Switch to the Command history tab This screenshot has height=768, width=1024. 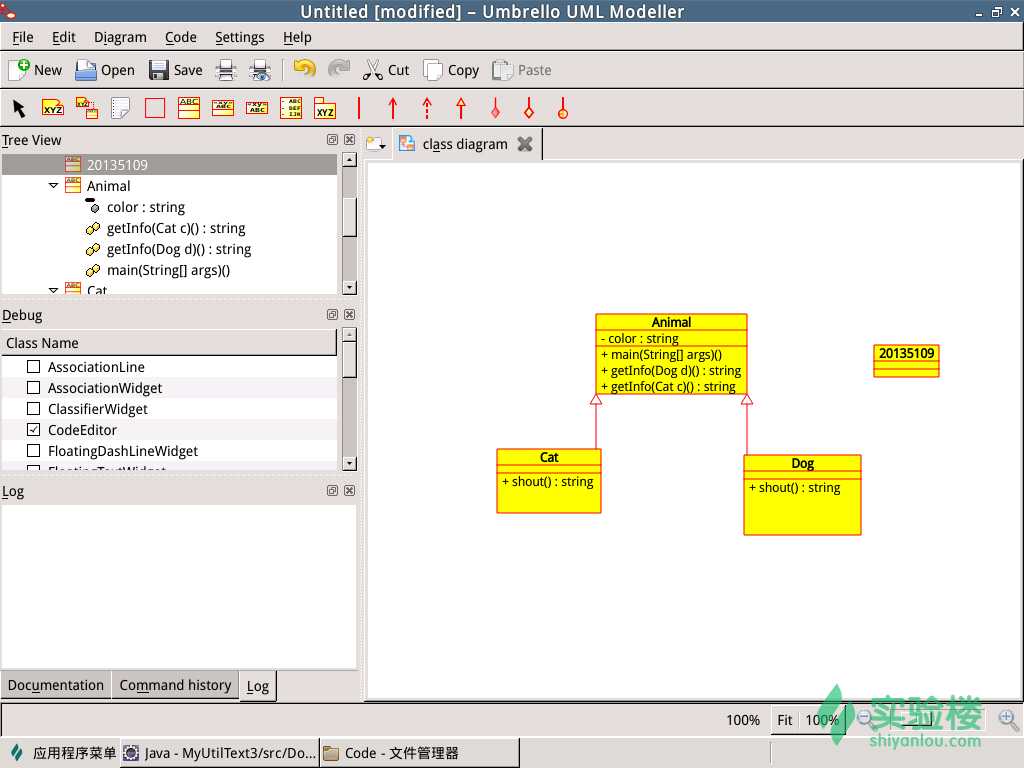[x=175, y=685]
